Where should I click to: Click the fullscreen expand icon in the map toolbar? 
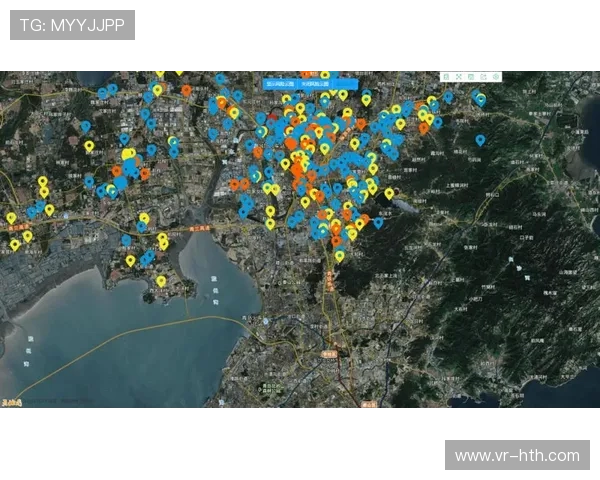459,76
